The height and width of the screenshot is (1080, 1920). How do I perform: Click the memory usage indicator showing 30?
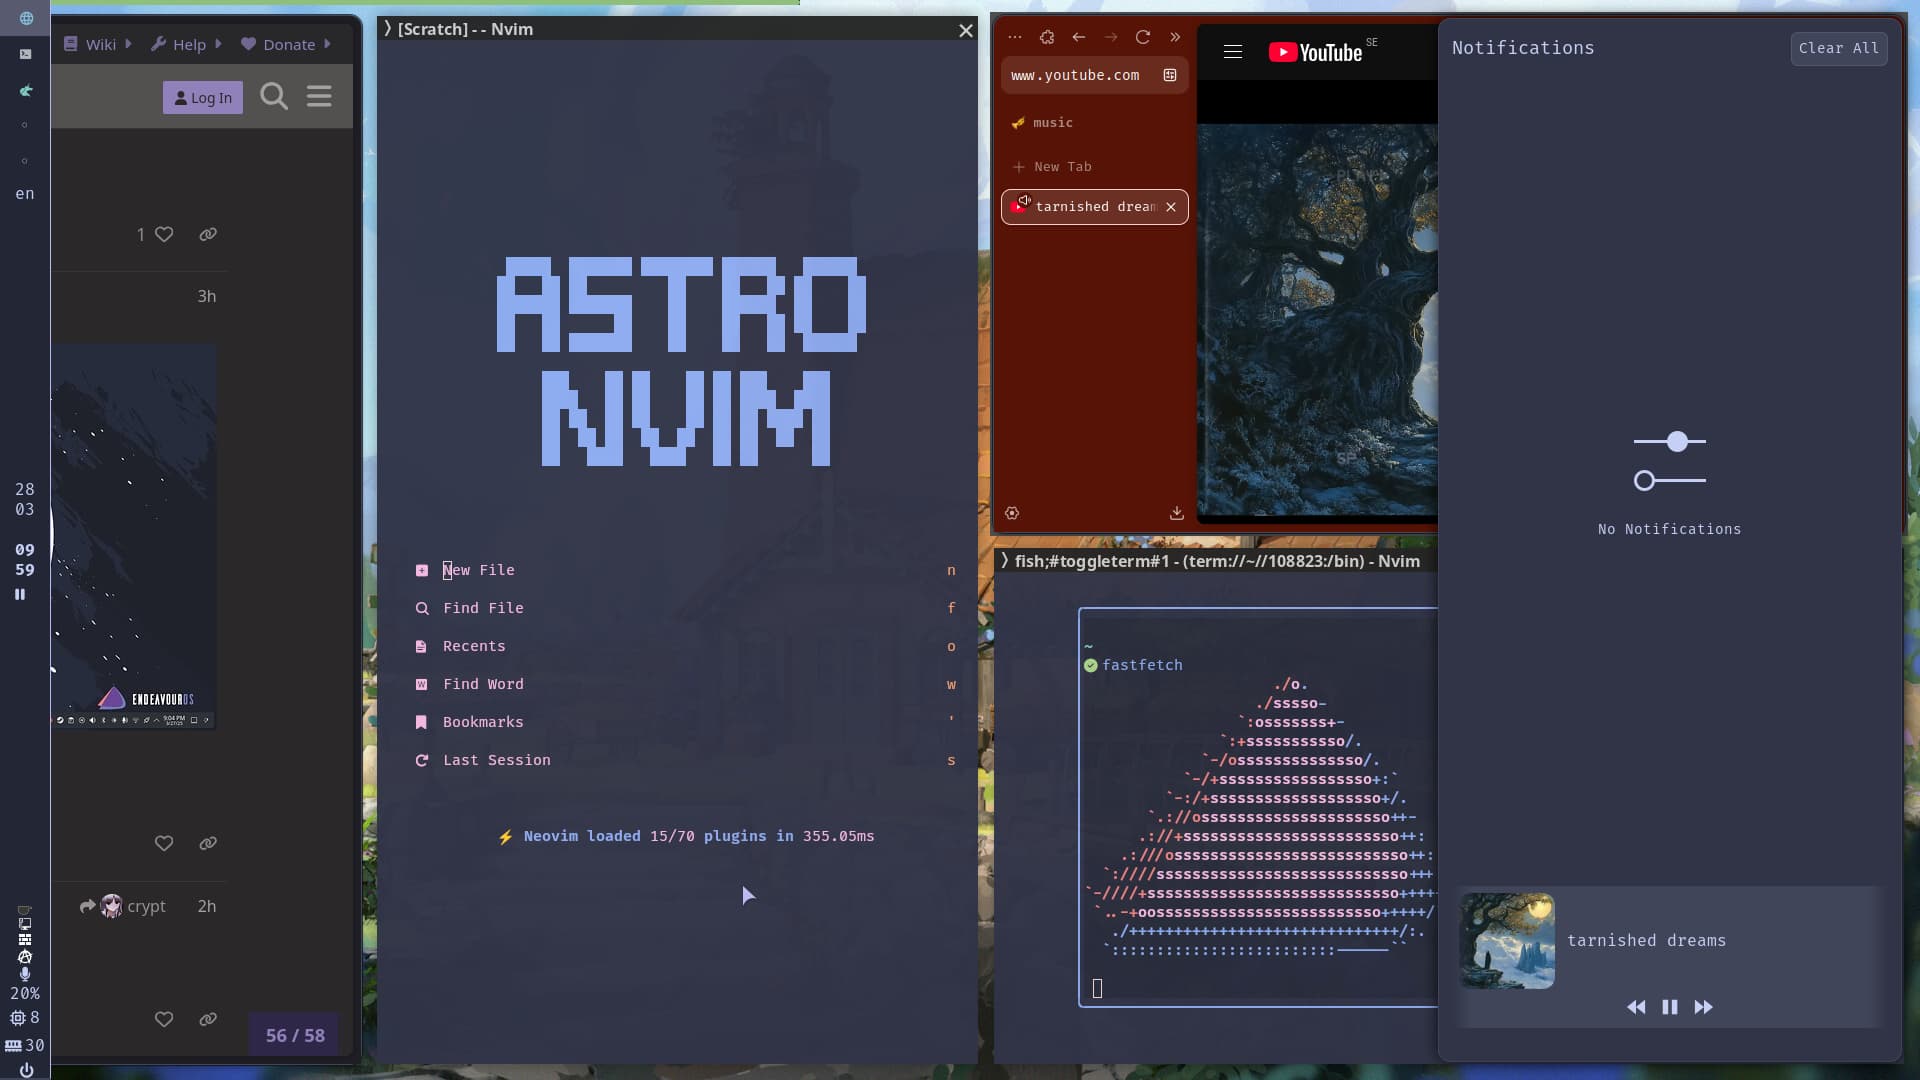click(x=25, y=1045)
